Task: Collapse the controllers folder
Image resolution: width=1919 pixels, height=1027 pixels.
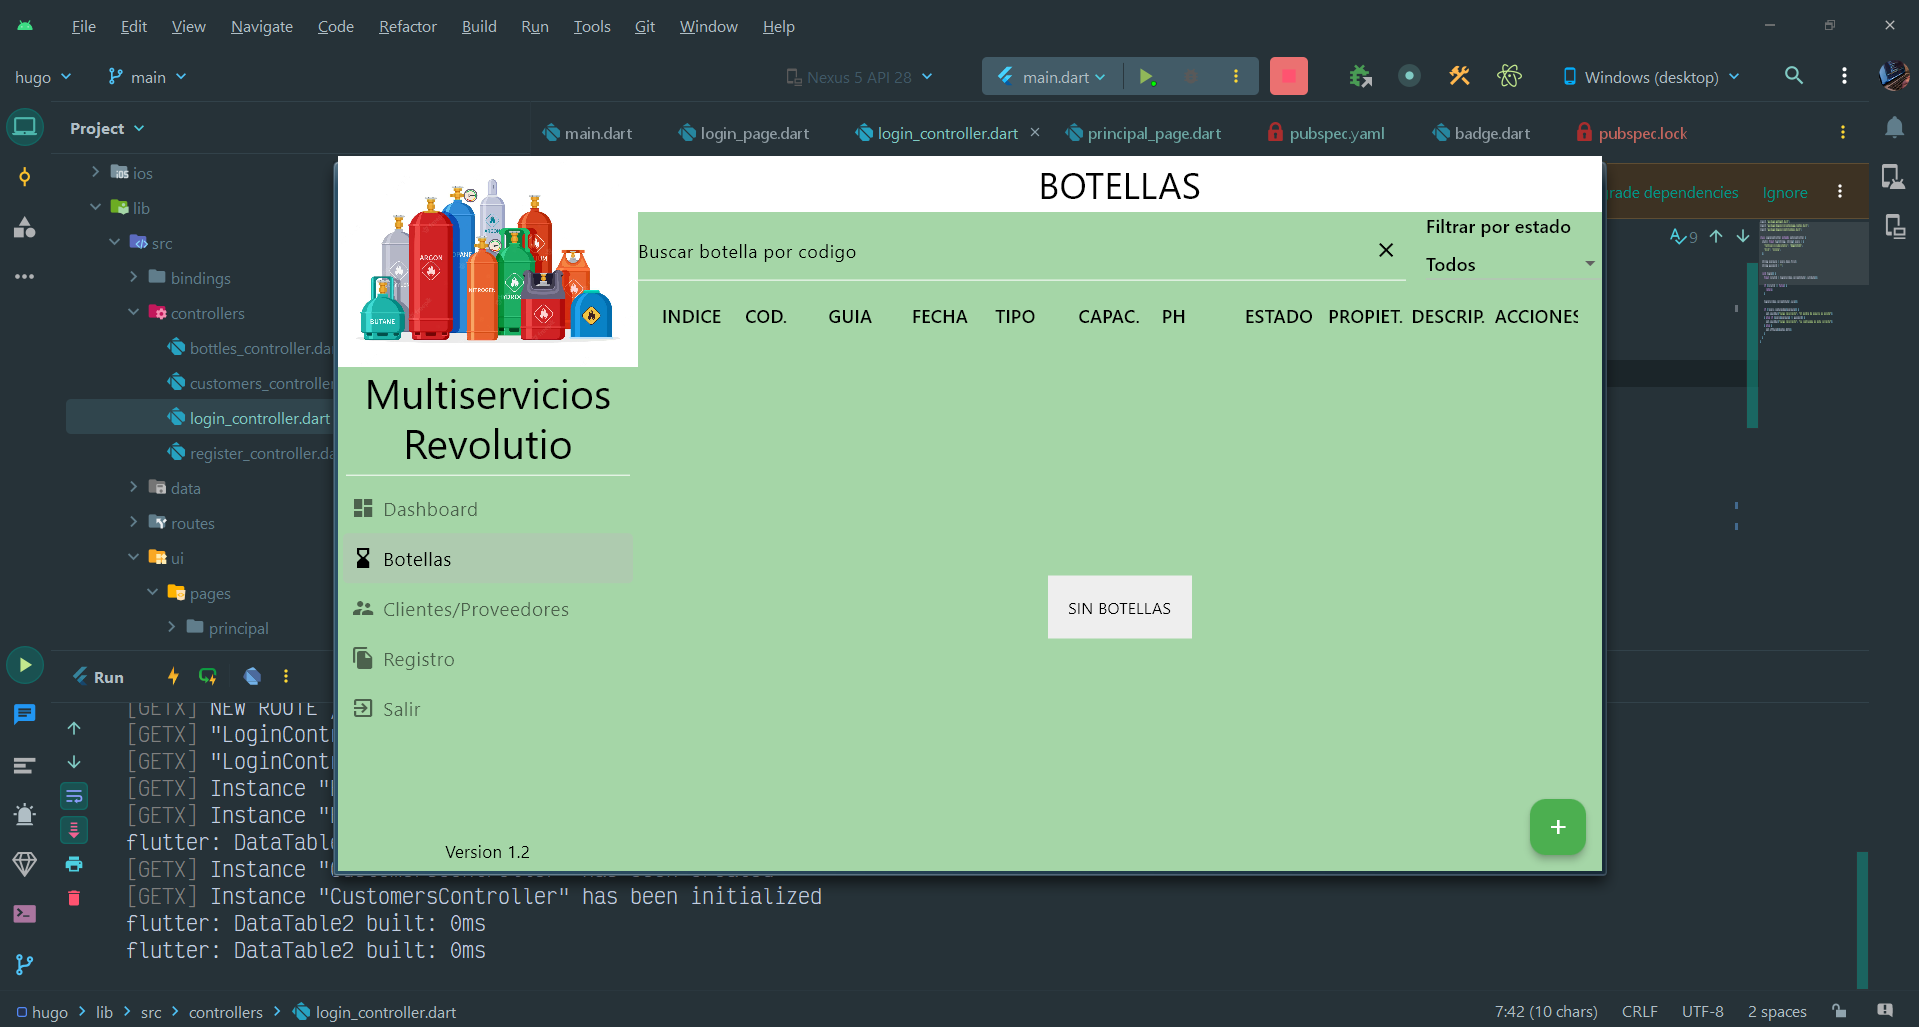Action: (x=134, y=312)
